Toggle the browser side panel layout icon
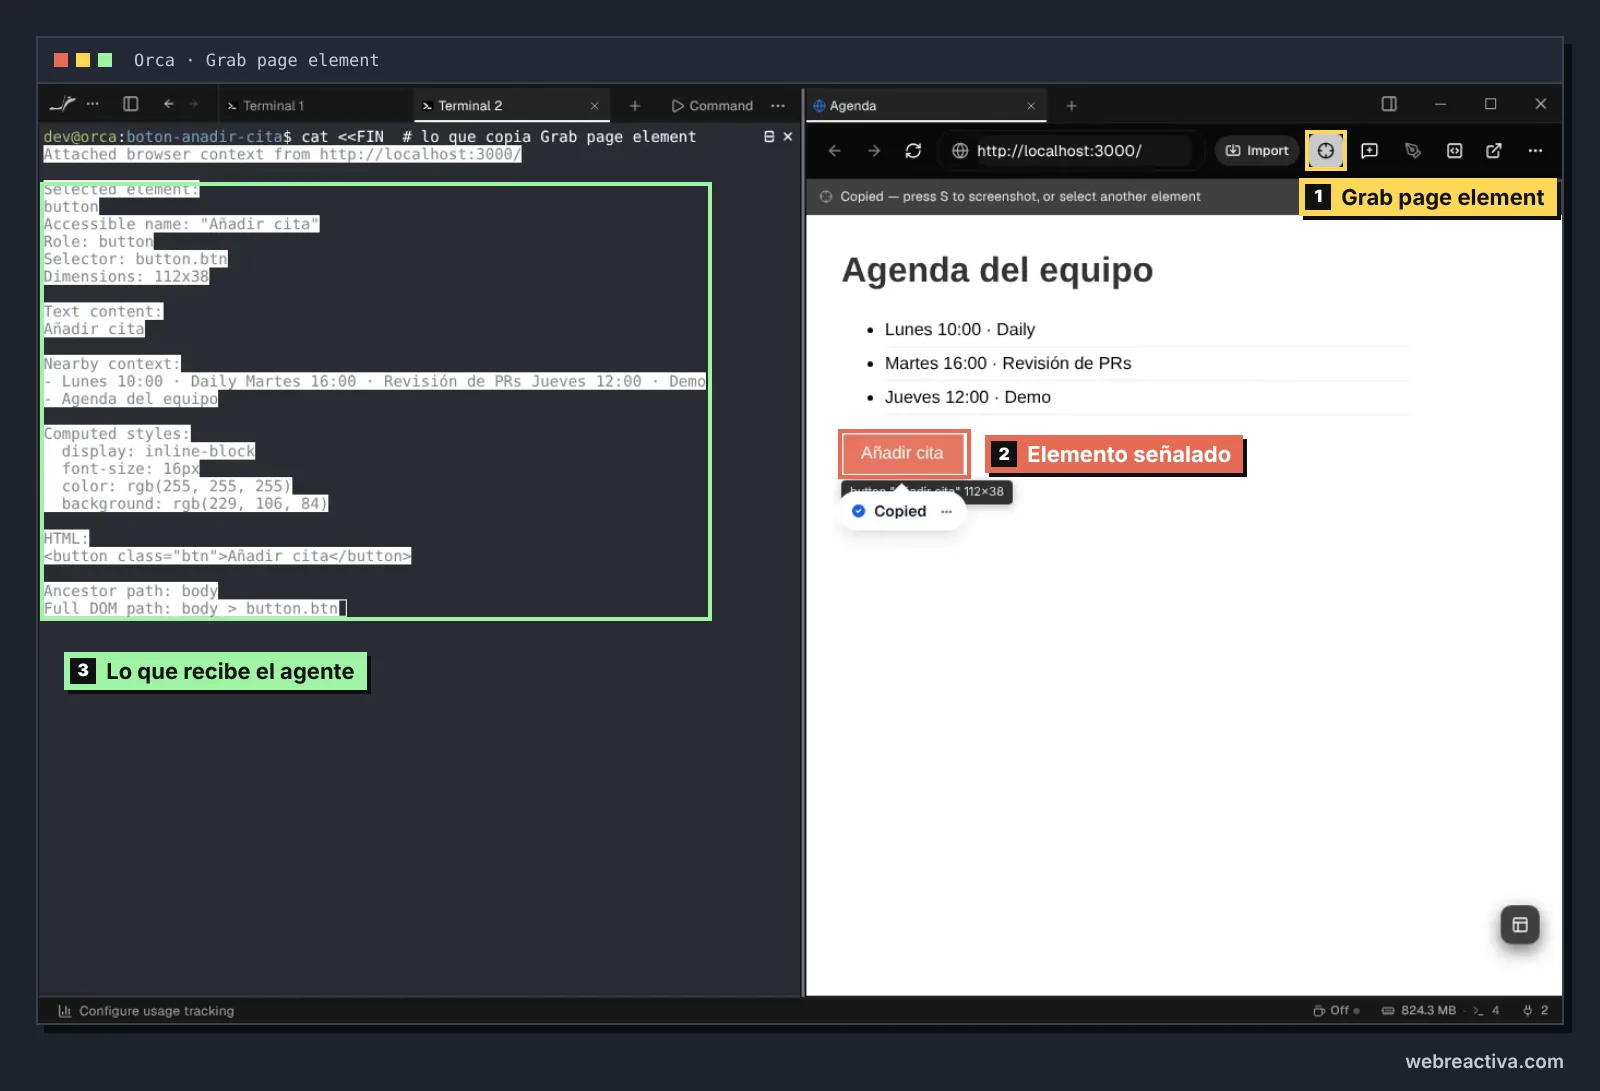The height and width of the screenshot is (1091, 1600). (1389, 104)
